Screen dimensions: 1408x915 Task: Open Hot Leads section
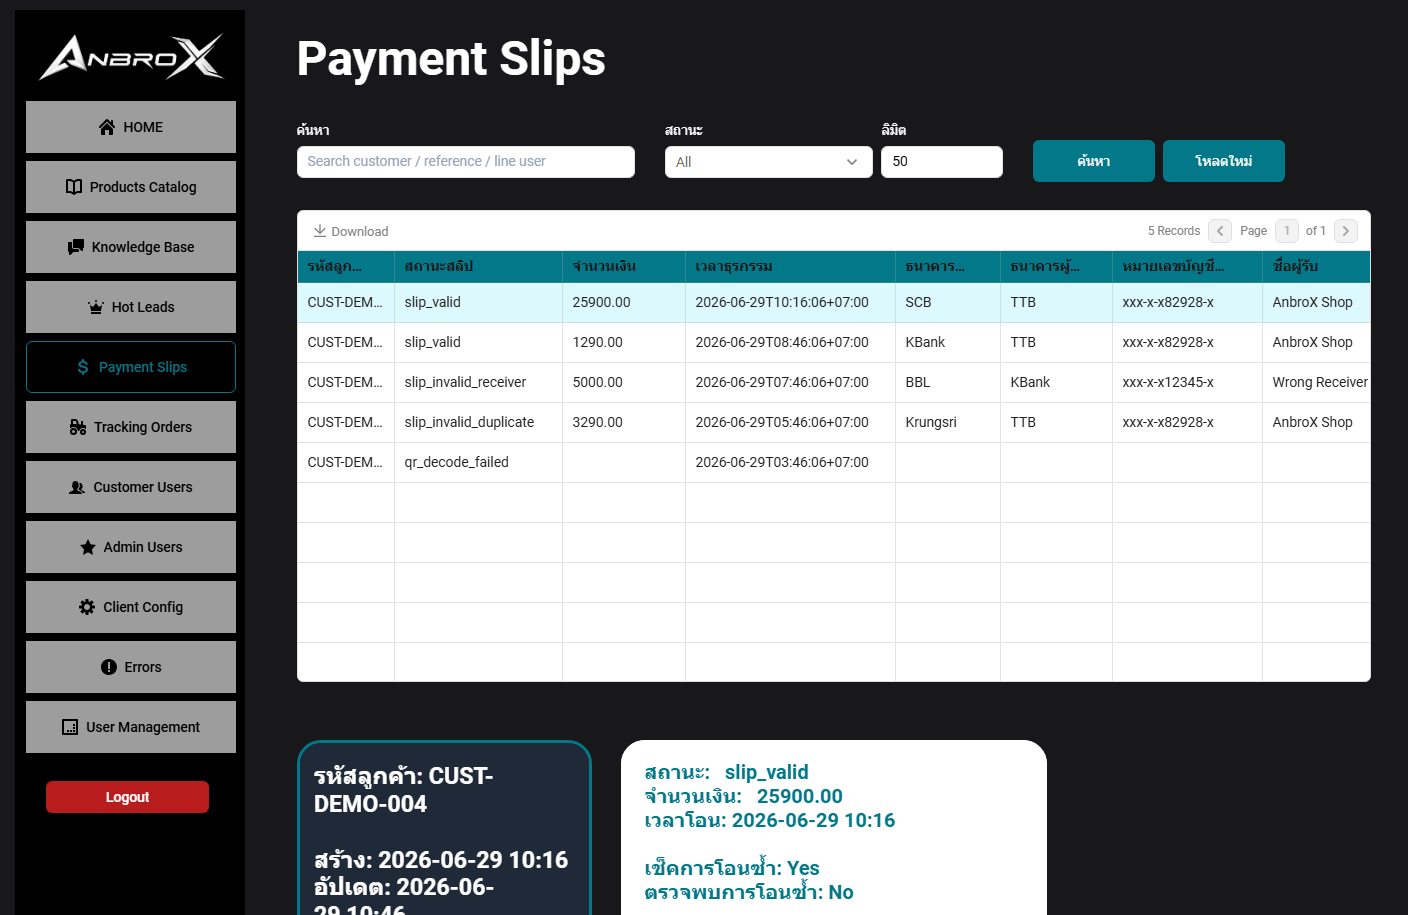[x=131, y=307]
